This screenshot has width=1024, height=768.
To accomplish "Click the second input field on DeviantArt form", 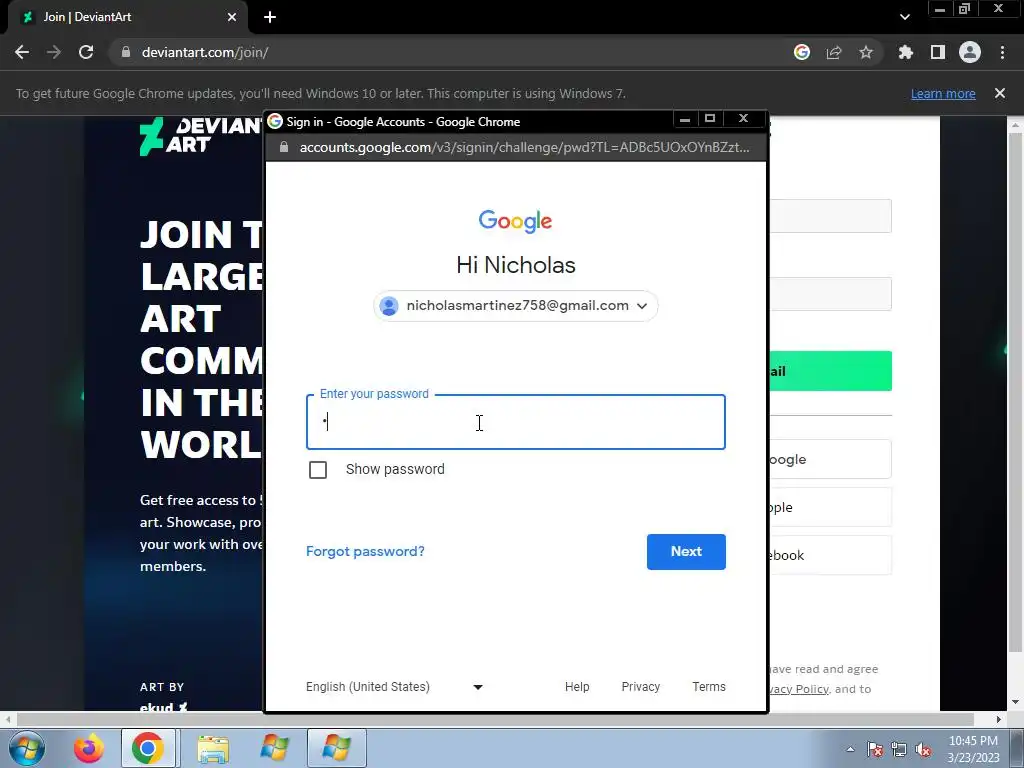I will [830, 294].
